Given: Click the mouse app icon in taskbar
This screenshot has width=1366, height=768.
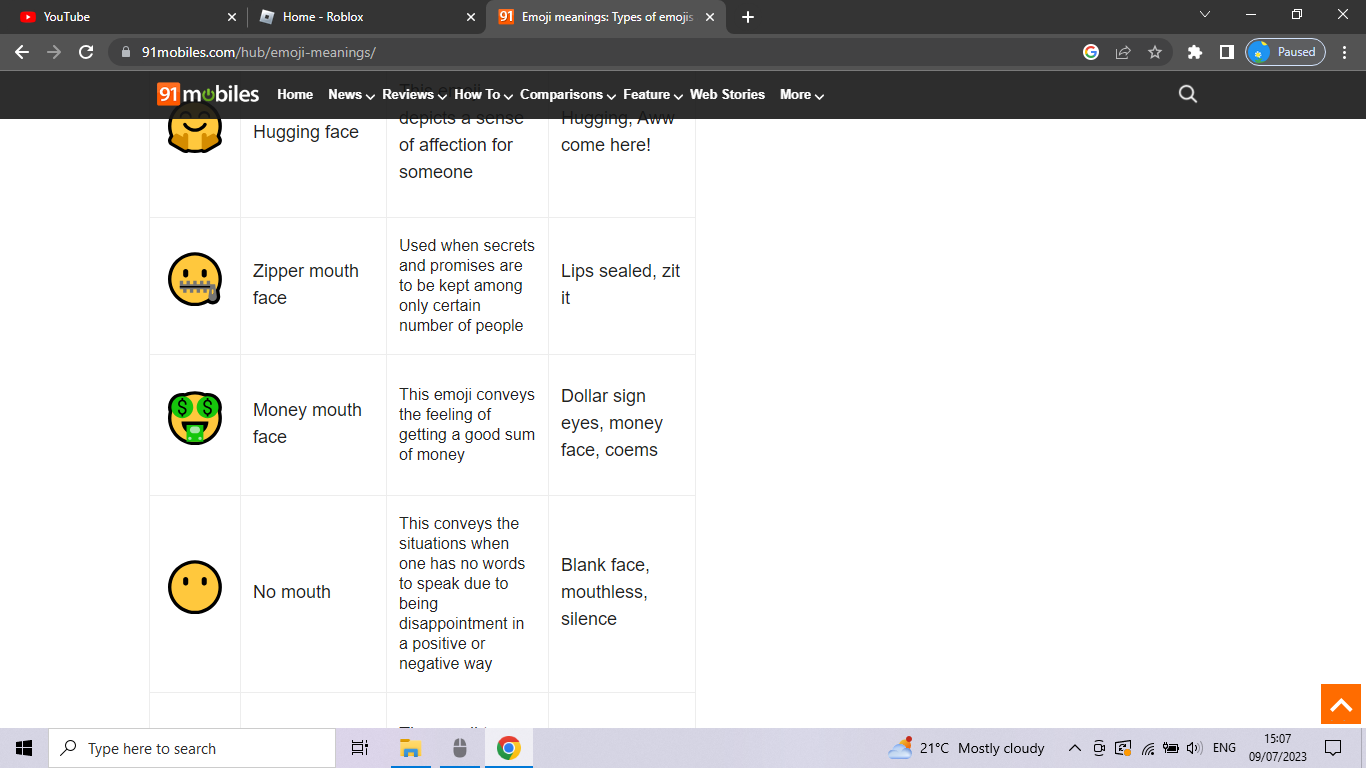Looking at the screenshot, I should pos(460,748).
